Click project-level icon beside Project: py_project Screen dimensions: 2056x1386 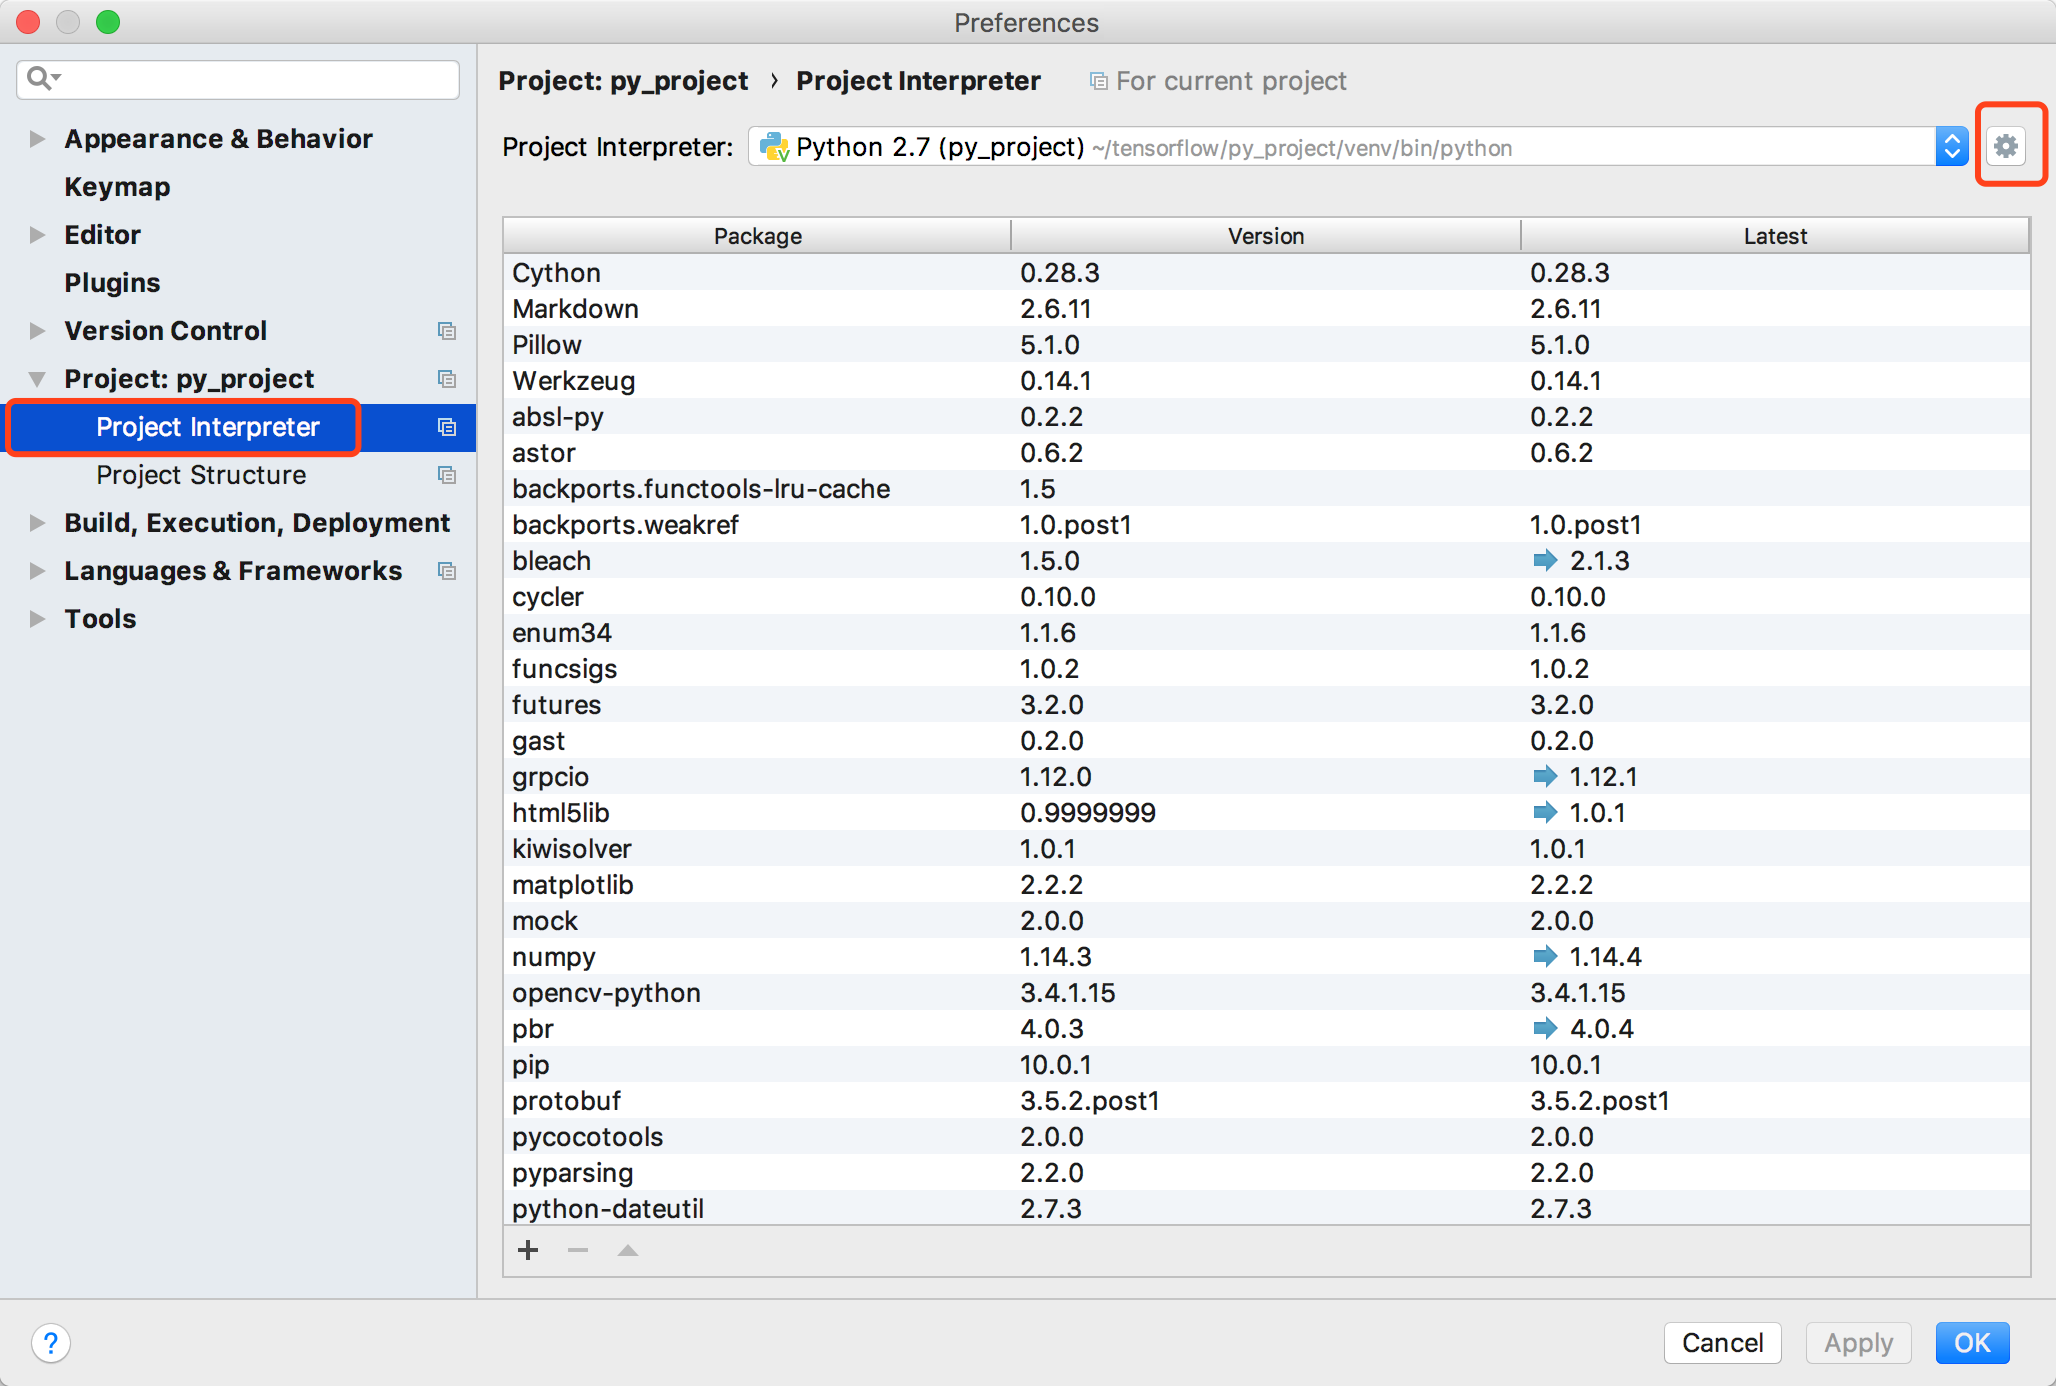[447, 378]
